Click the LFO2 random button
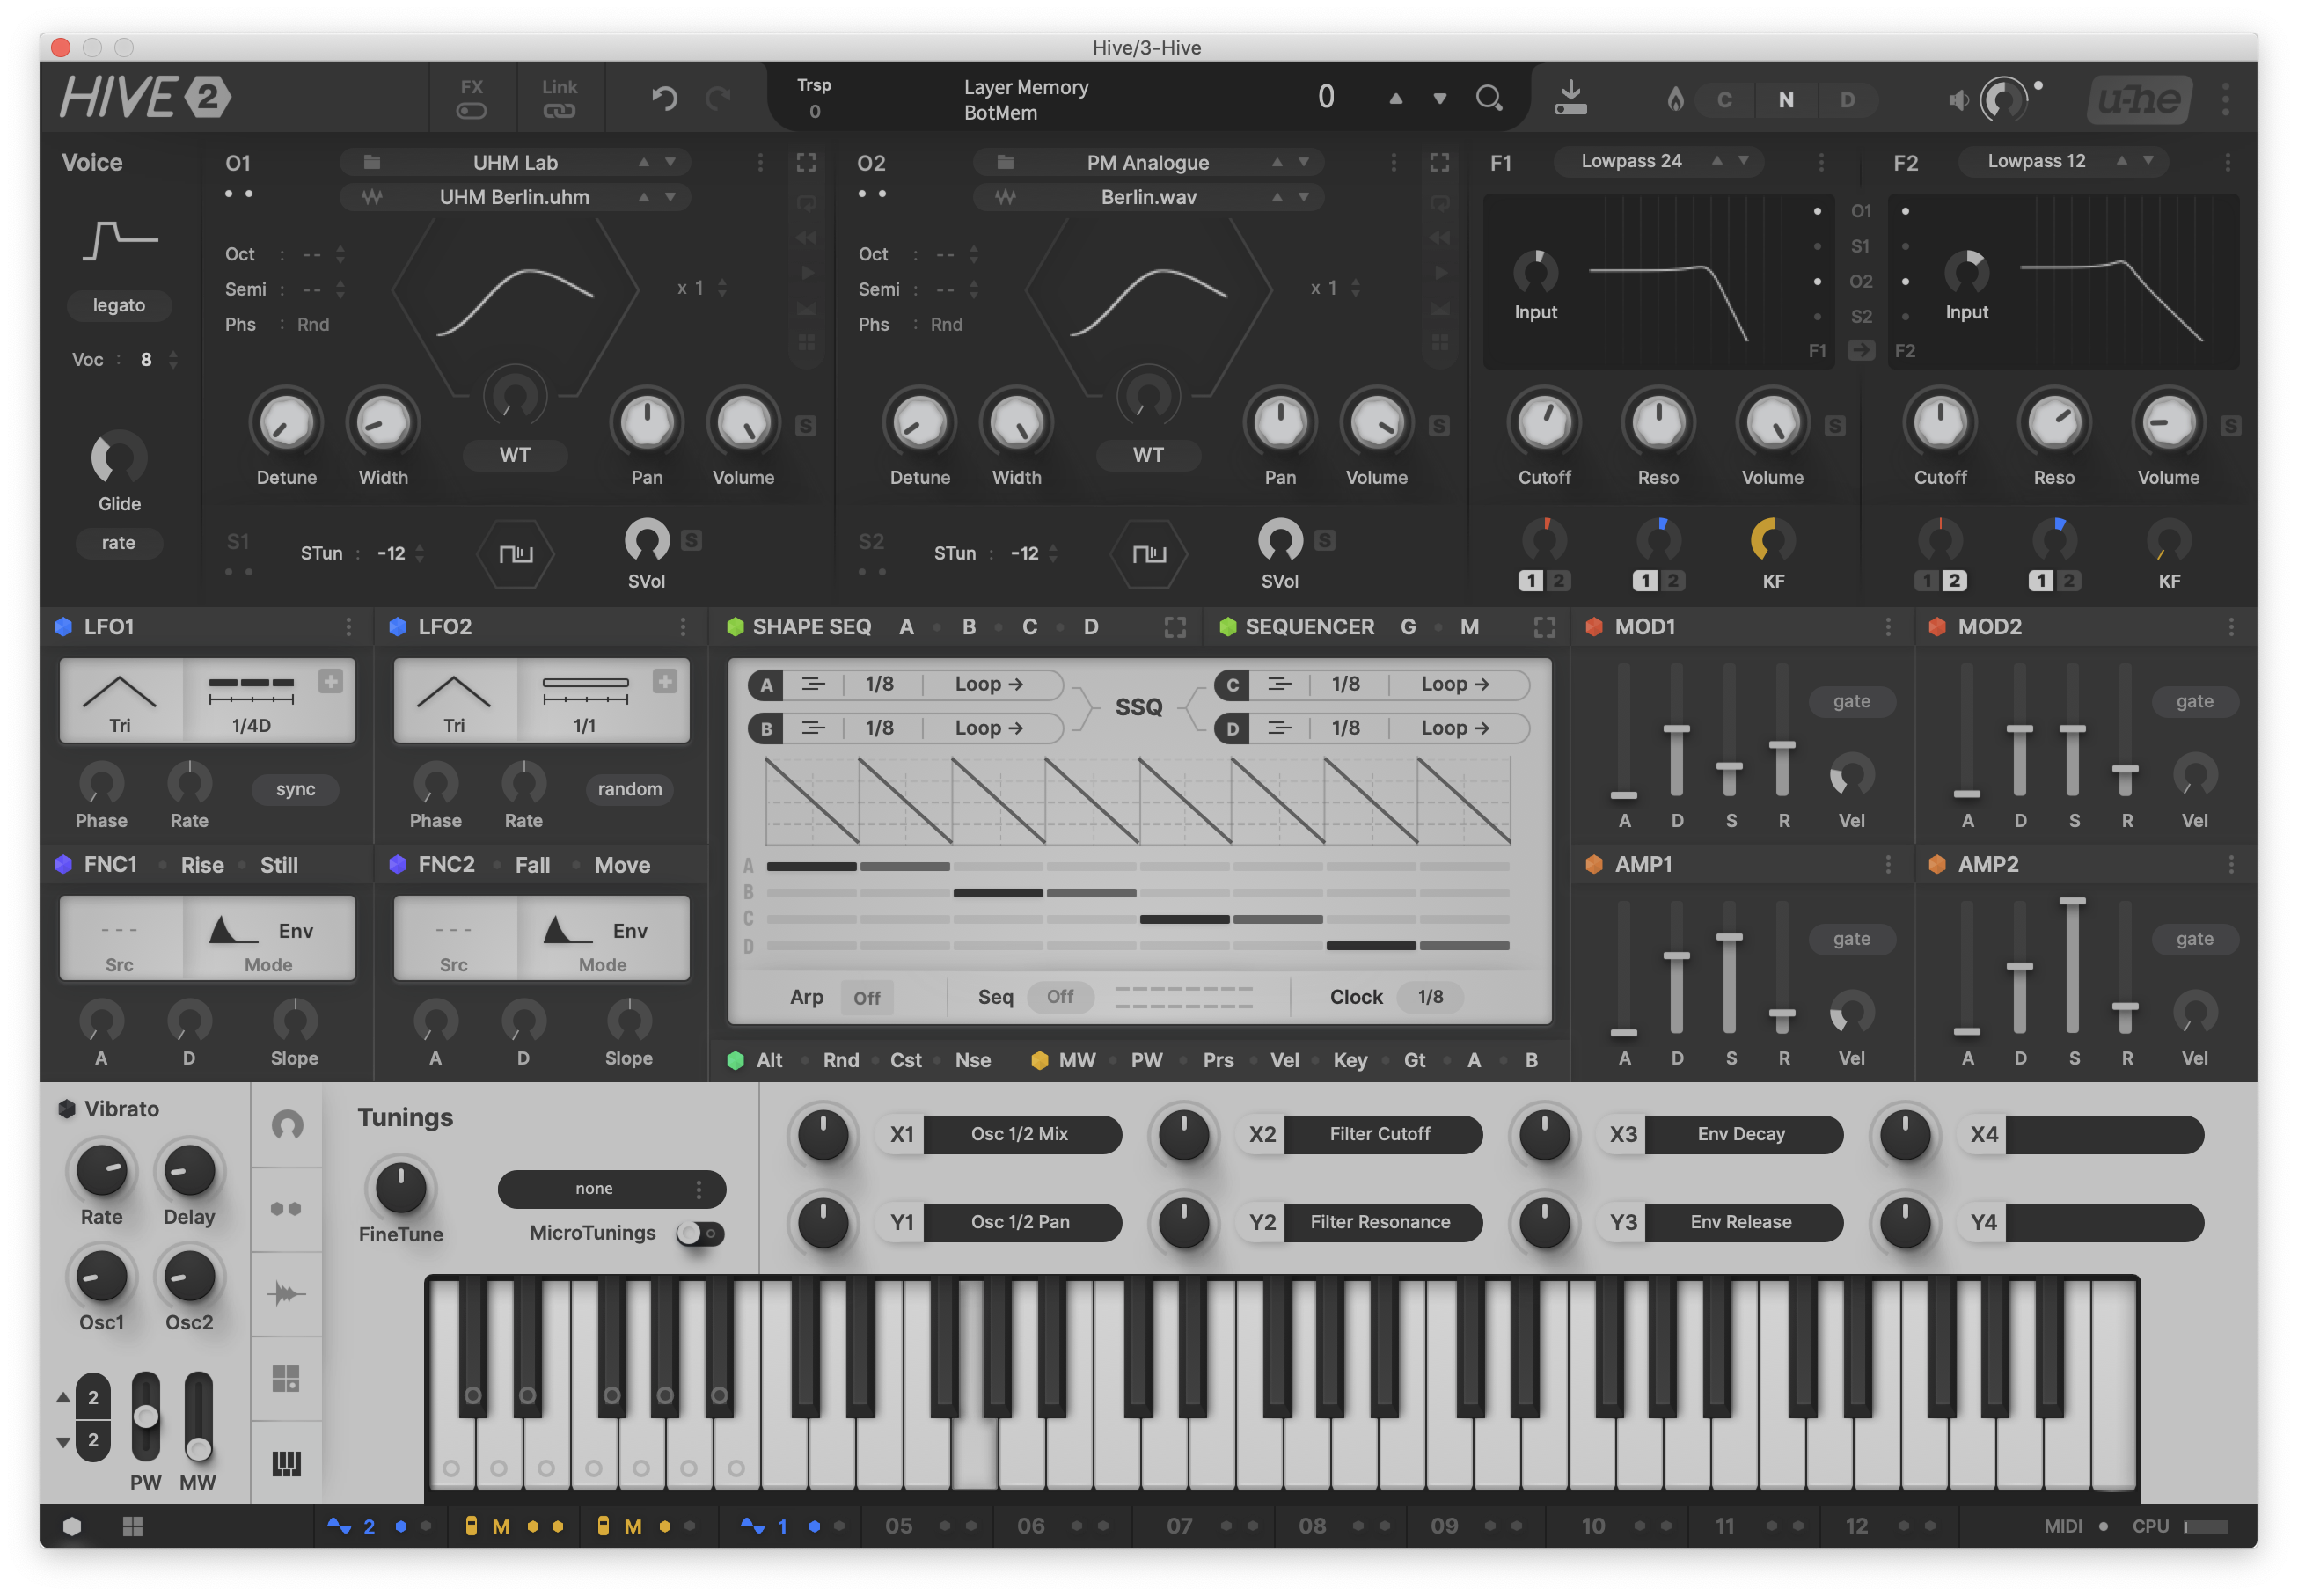2298x1596 pixels. [x=630, y=789]
